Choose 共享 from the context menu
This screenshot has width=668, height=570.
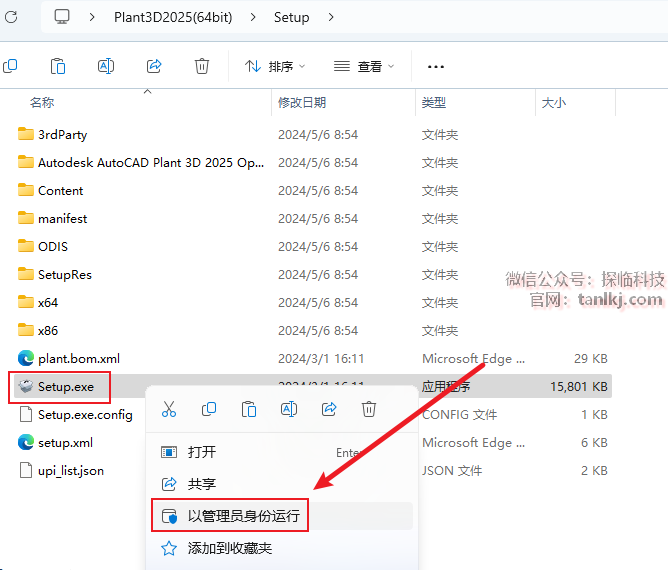[280, 484]
